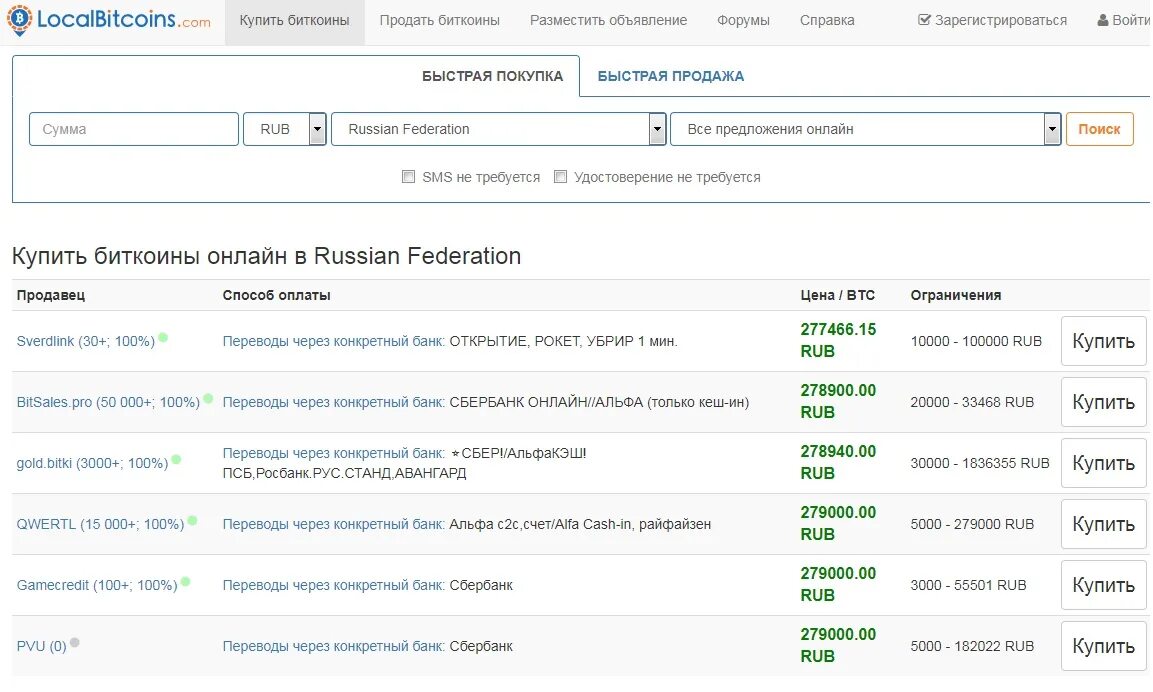This screenshot has height=692, width=1153.
Task: Click PVU's gray offline status dot
Action: point(74,643)
